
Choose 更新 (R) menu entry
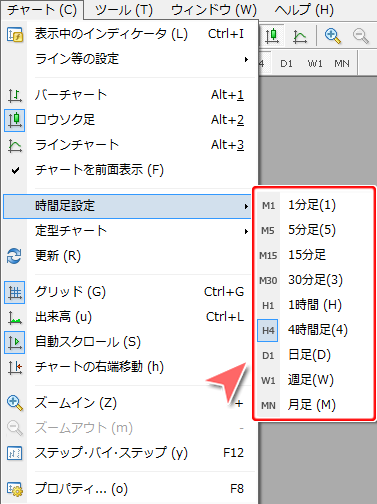point(127,256)
